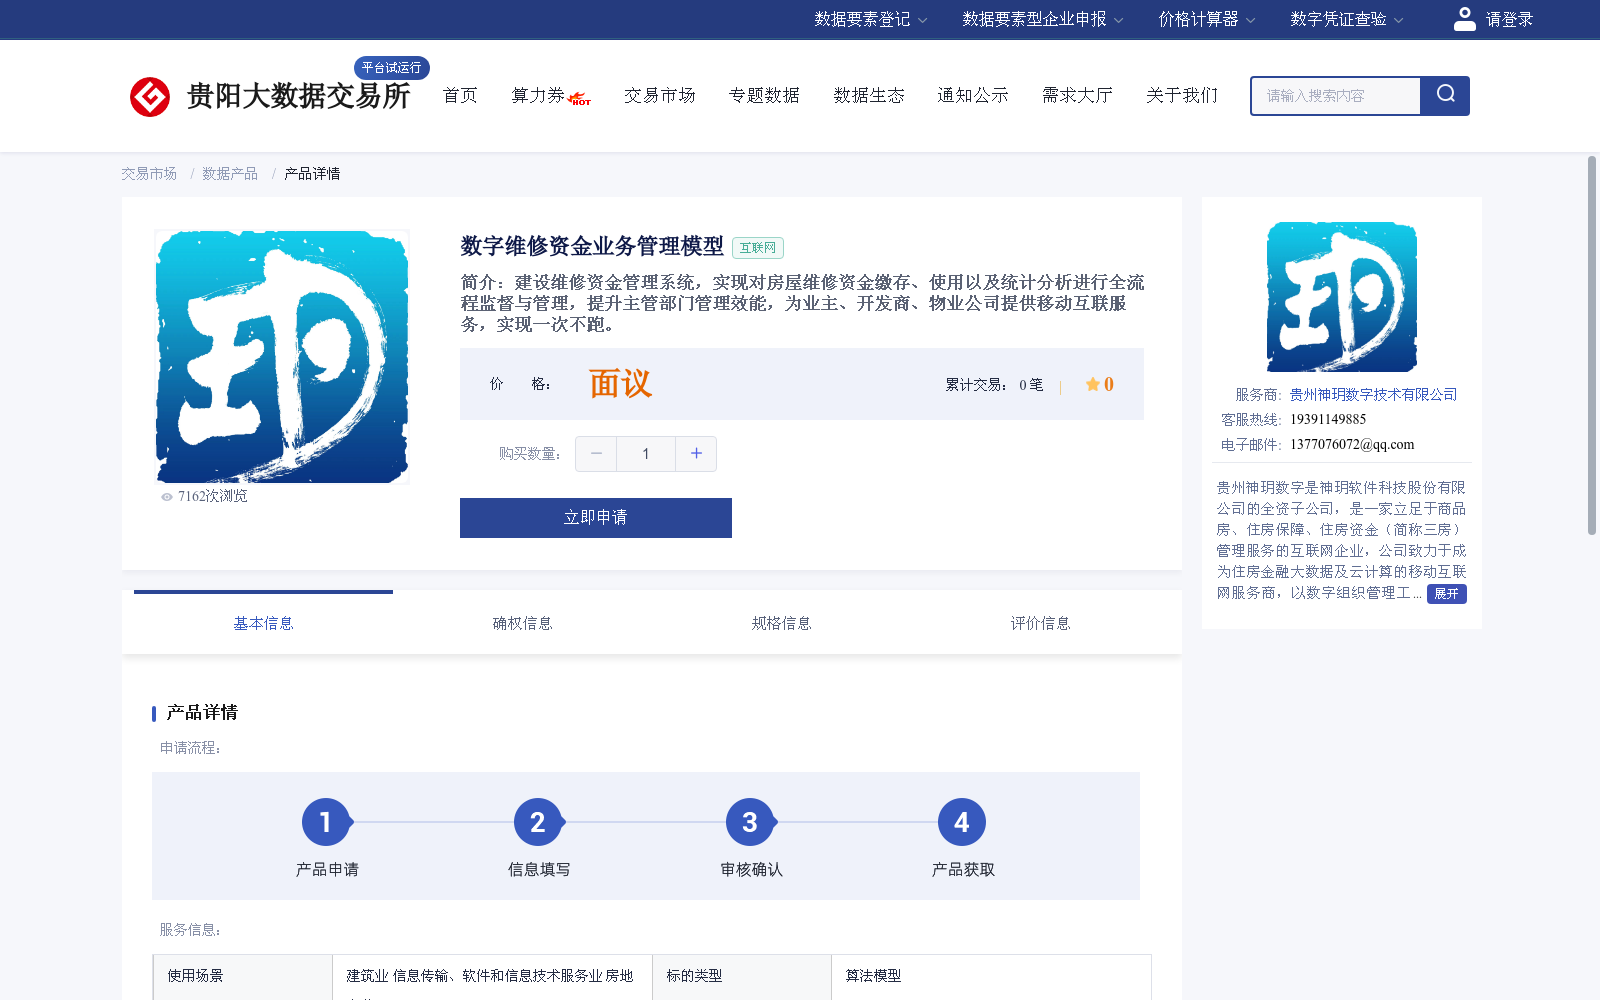Click the 平台试运行 badge
This screenshot has height=1000, width=1600.
point(392,68)
